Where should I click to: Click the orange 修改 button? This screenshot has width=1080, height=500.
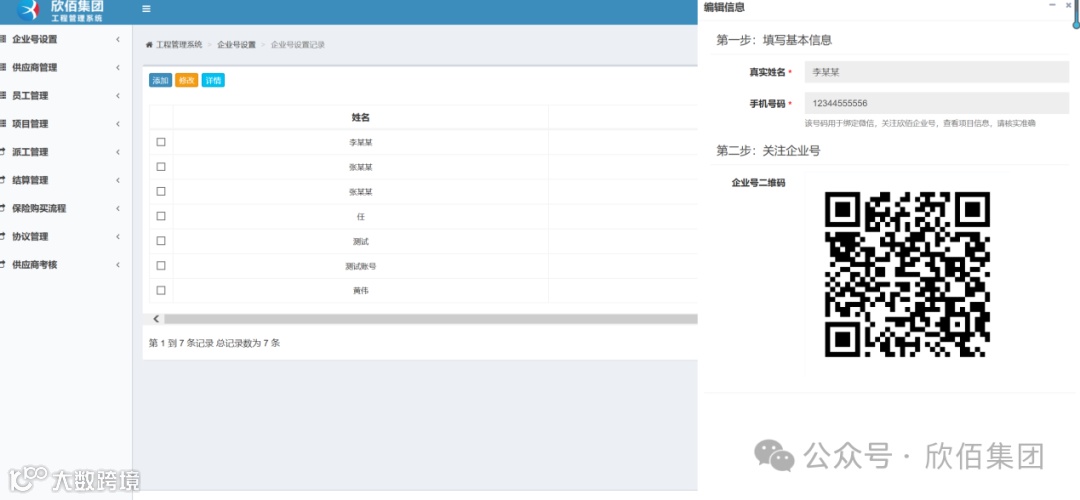click(x=187, y=81)
